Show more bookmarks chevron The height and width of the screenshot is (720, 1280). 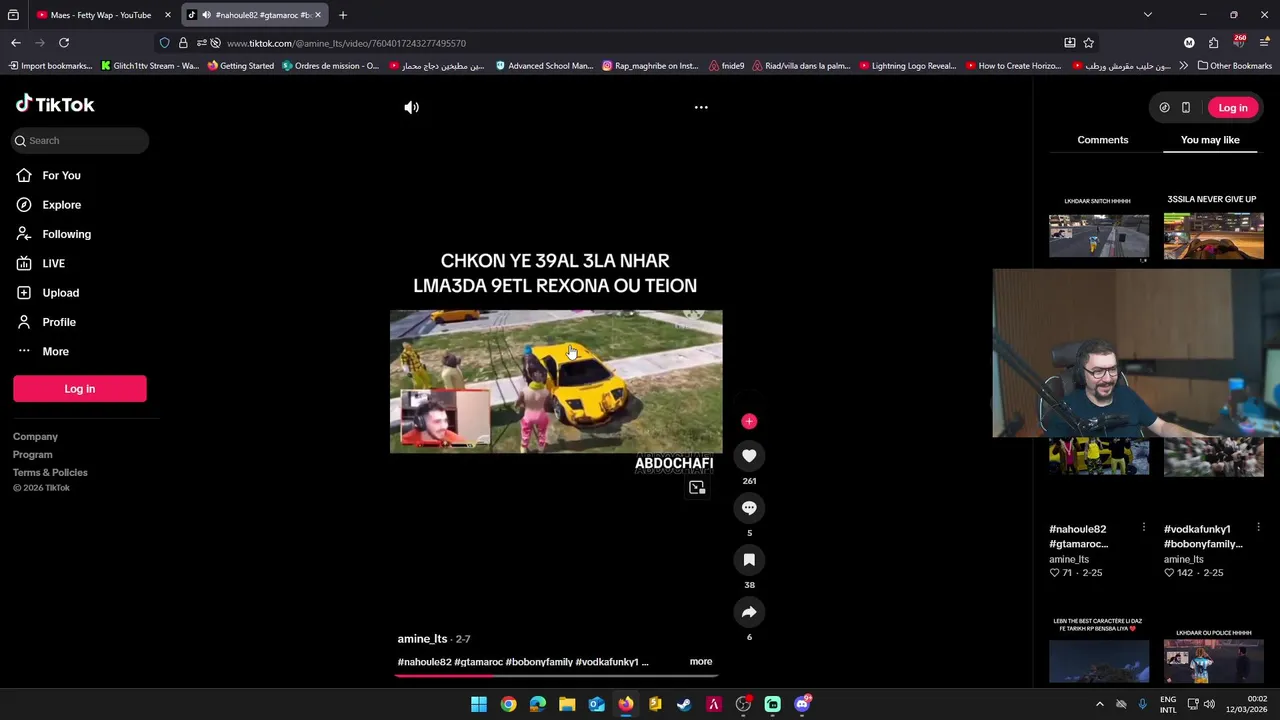point(1184,66)
